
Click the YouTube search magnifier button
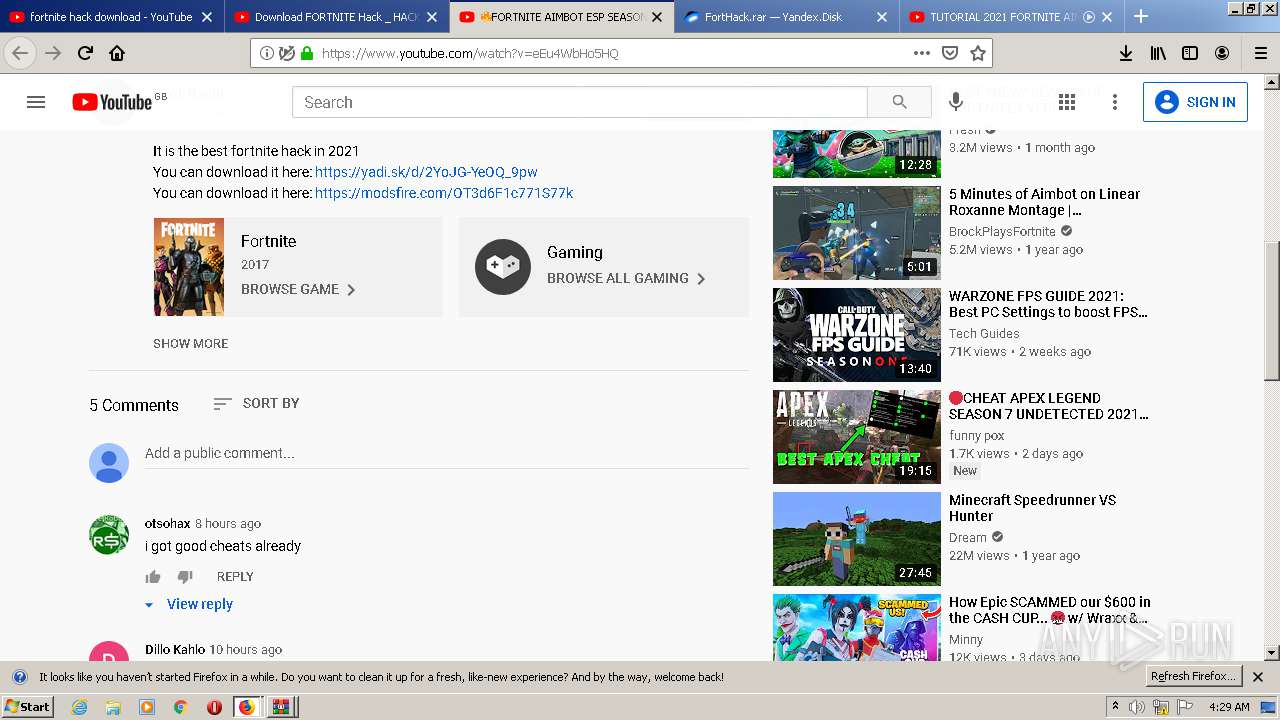(899, 102)
